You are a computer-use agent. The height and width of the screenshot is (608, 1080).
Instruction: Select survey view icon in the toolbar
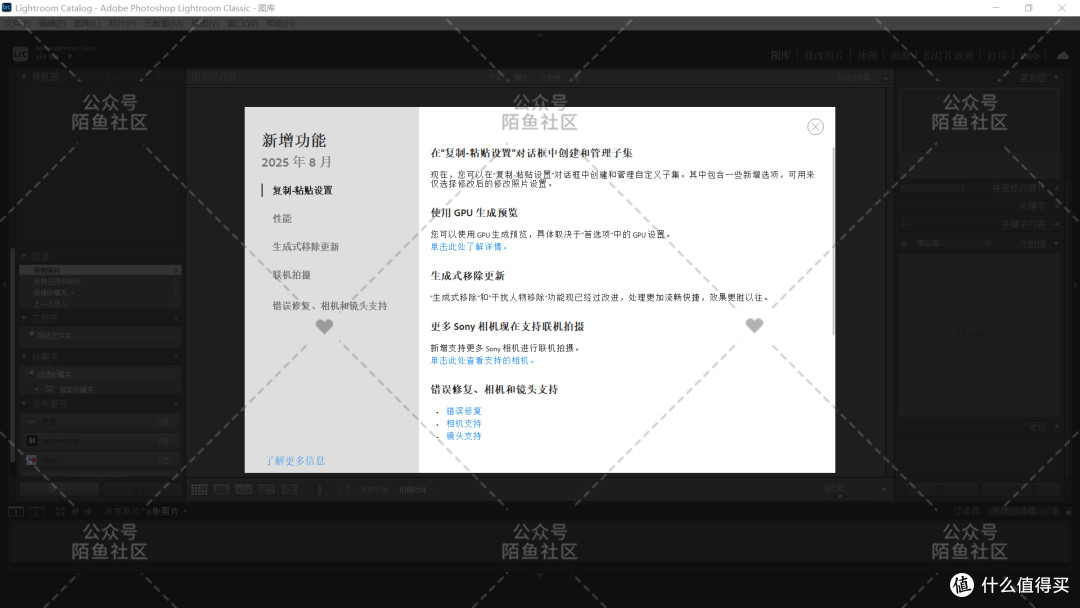[267, 490]
